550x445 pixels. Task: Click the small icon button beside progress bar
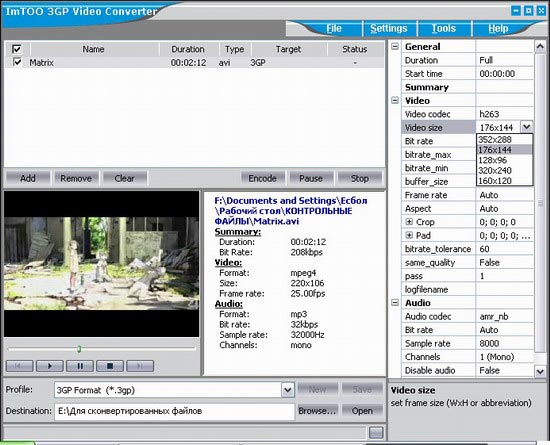(x=376, y=433)
